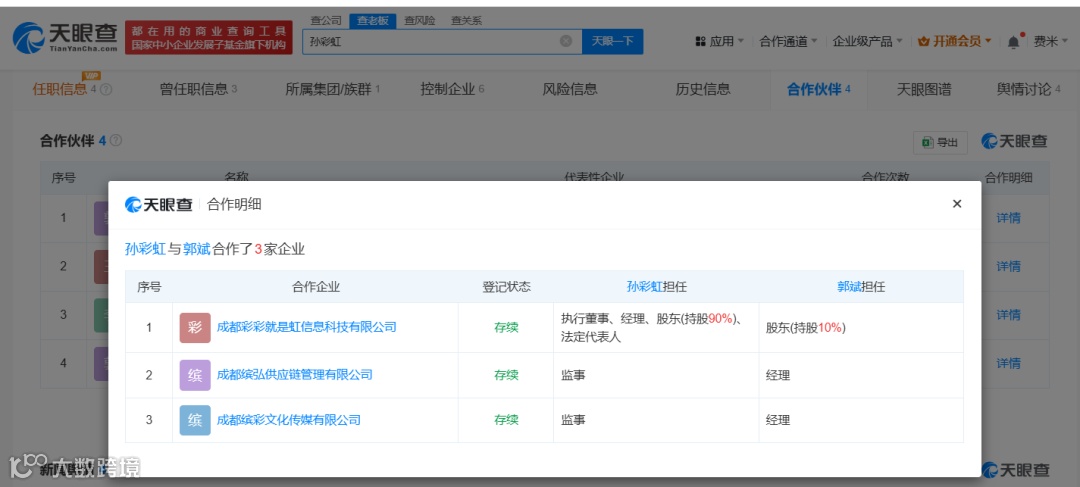Select the 合作伙伴 tab

[819, 89]
